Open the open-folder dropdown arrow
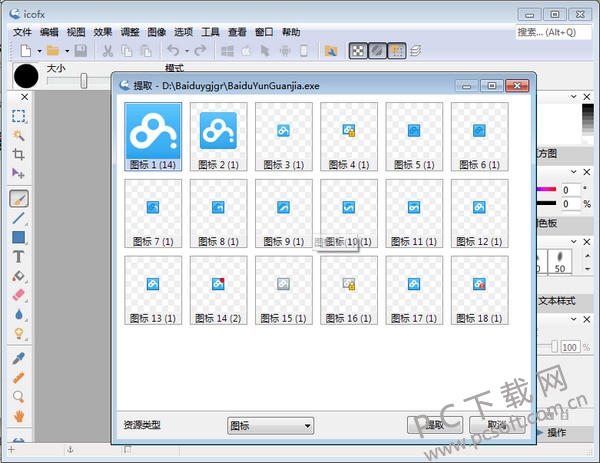 pyautogui.click(x=67, y=51)
